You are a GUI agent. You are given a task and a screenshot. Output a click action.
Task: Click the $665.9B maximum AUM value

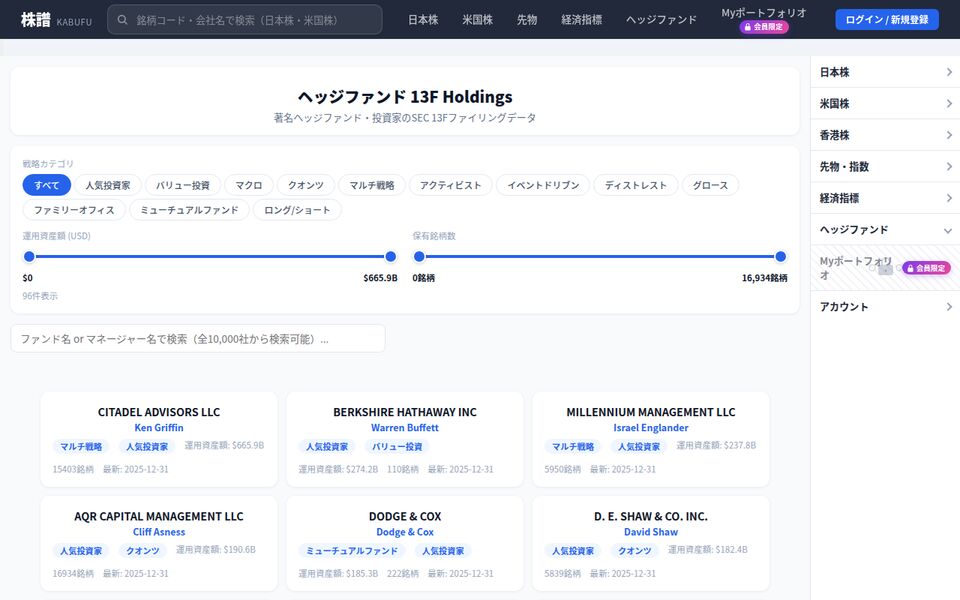tap(380, 278)
